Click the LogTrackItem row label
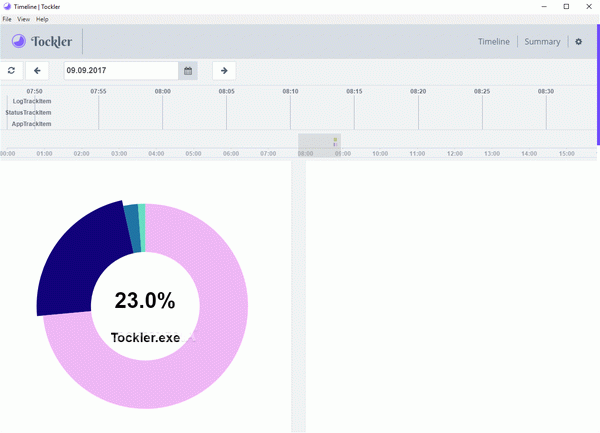Screen dimensions: 600x433 tap(31, 101)
